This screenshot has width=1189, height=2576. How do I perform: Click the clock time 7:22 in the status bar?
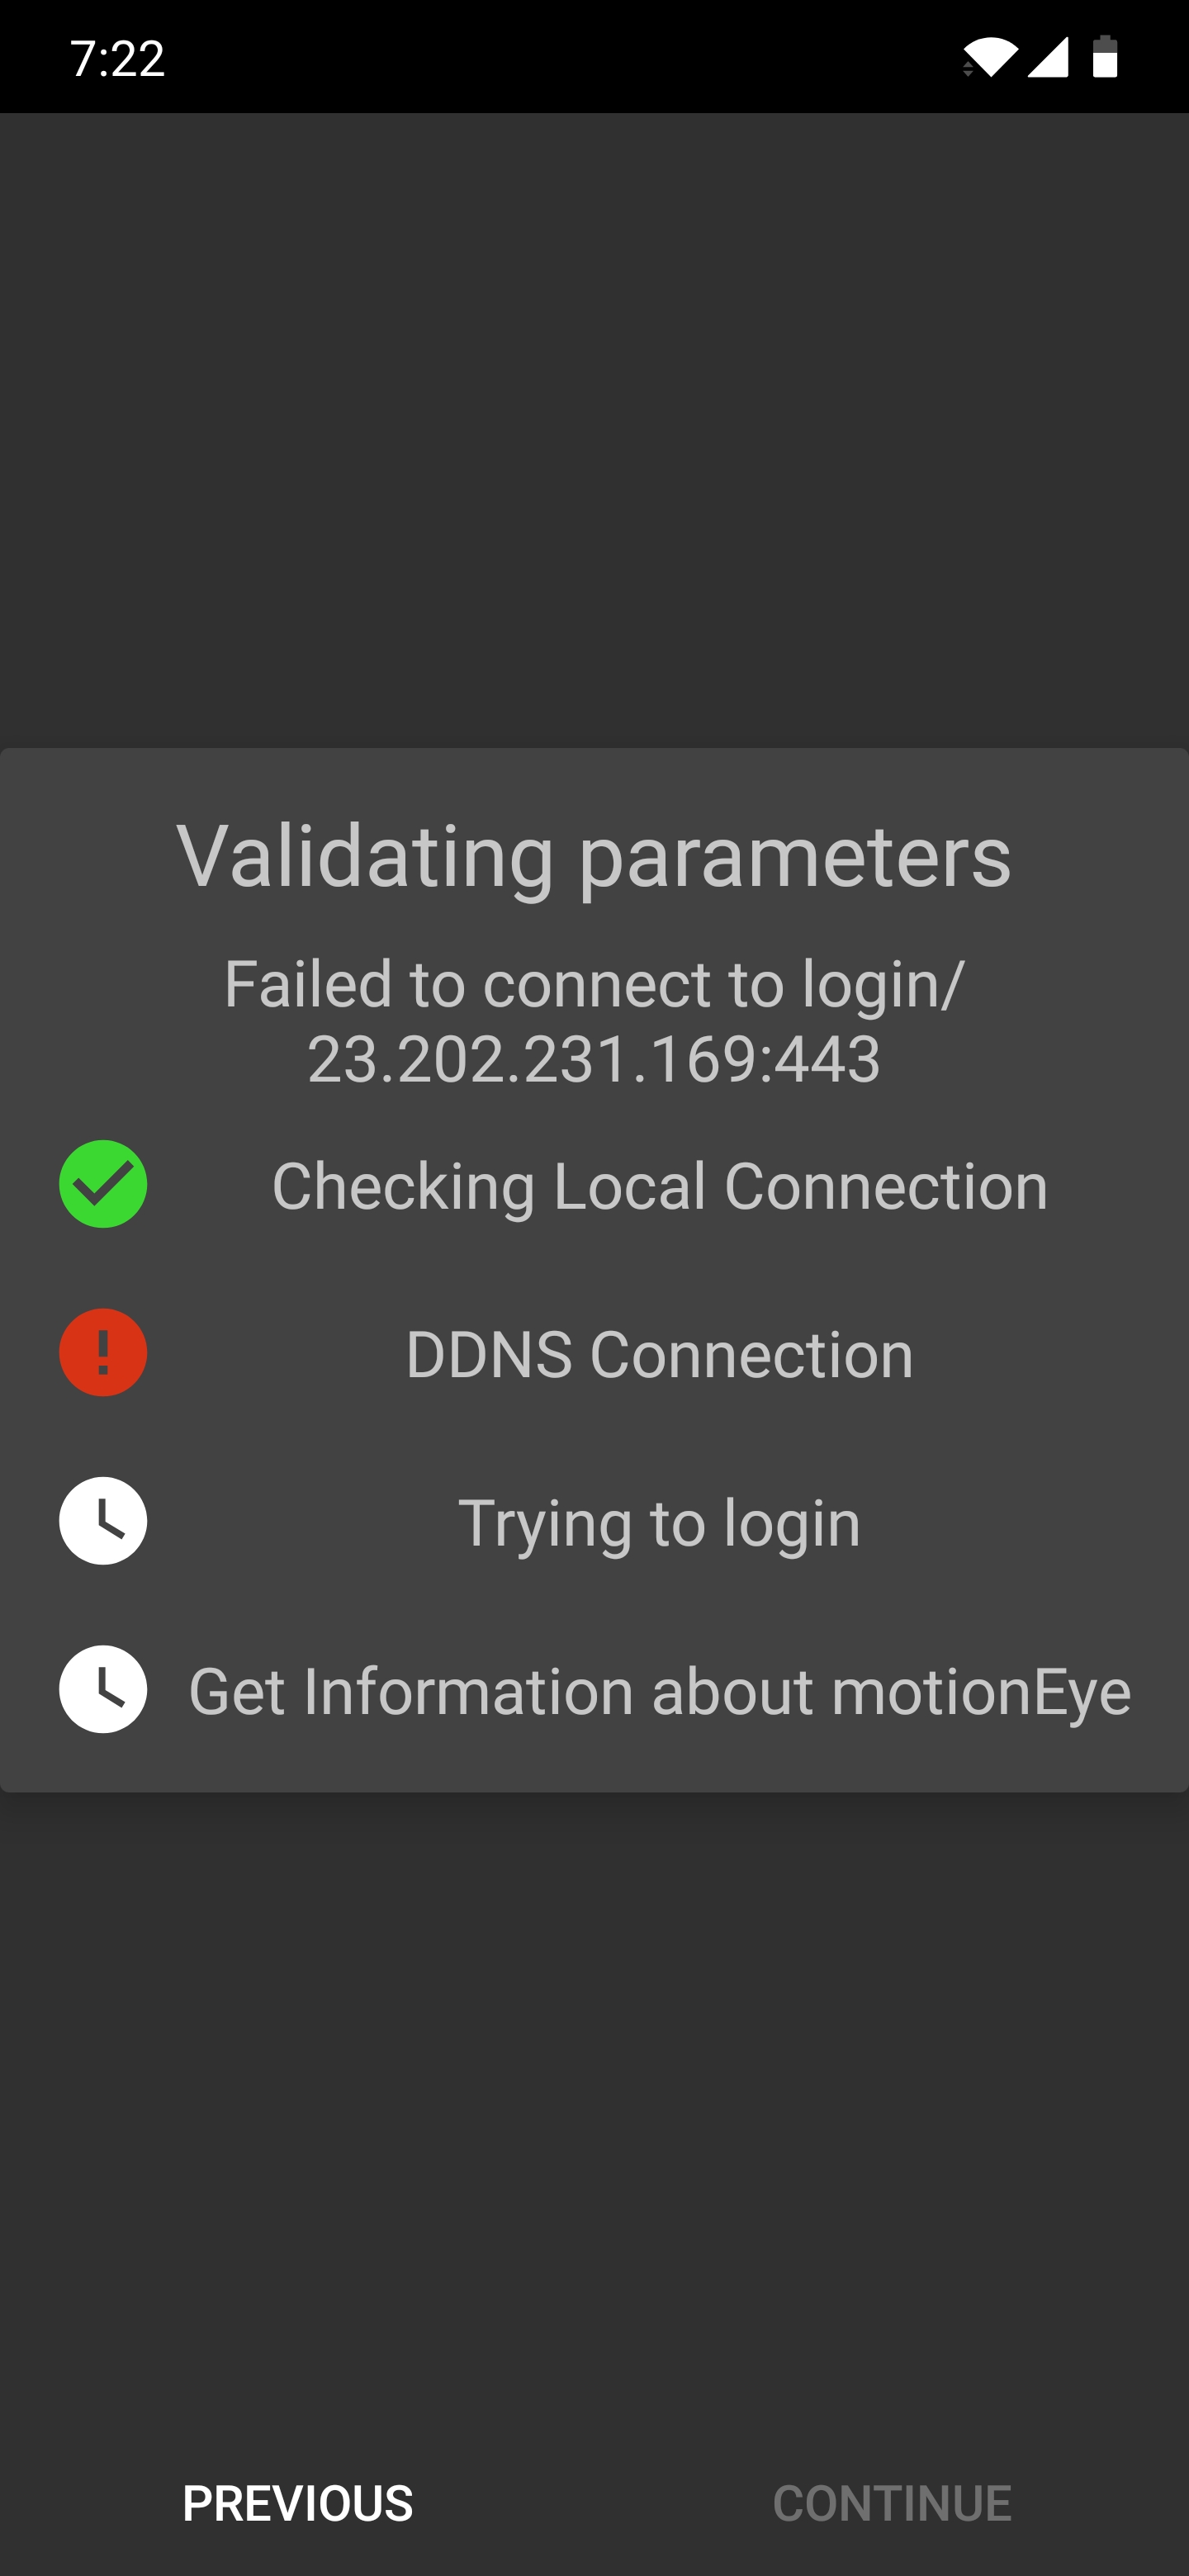[117, 60]
